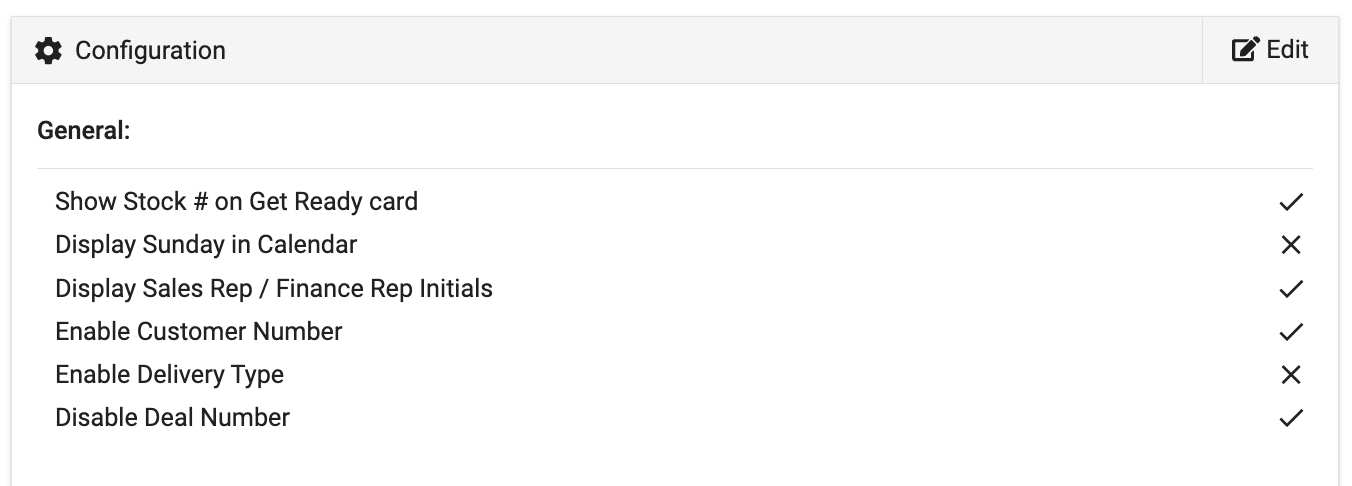Click checkmark for Enable Customer Number

point(1291,332)
